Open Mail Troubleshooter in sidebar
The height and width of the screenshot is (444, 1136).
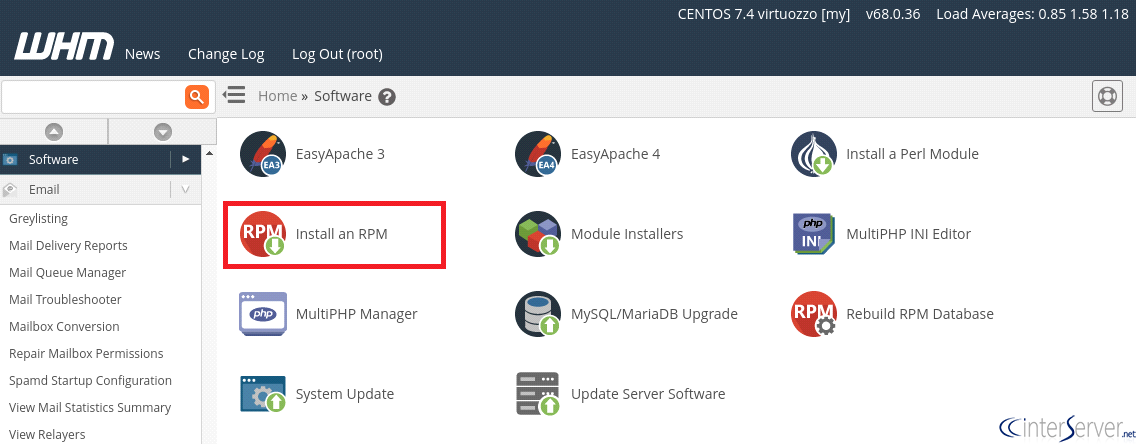coord(65,299)
